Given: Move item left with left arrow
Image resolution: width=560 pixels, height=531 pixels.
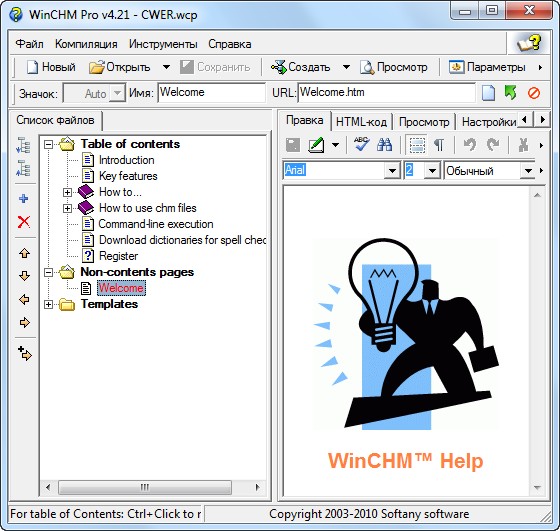Looking at the screenshot, I should coord(24,299).
